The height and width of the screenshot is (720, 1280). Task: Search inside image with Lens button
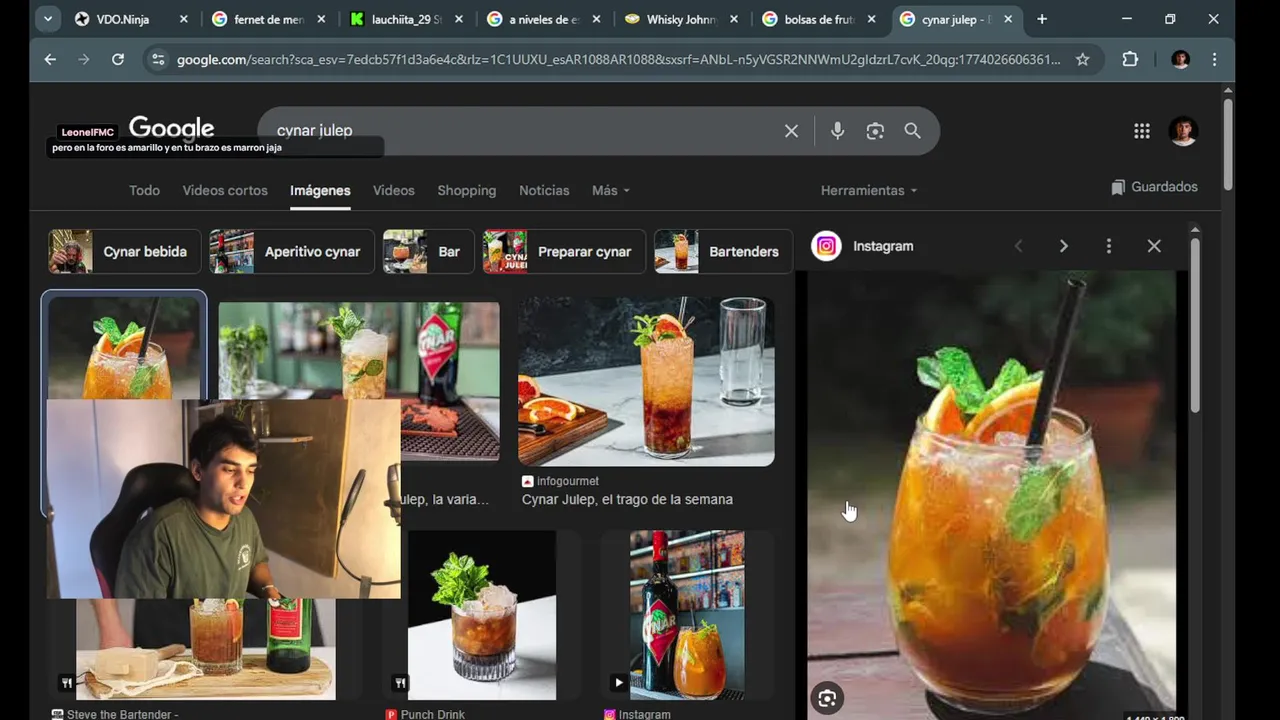827,698
